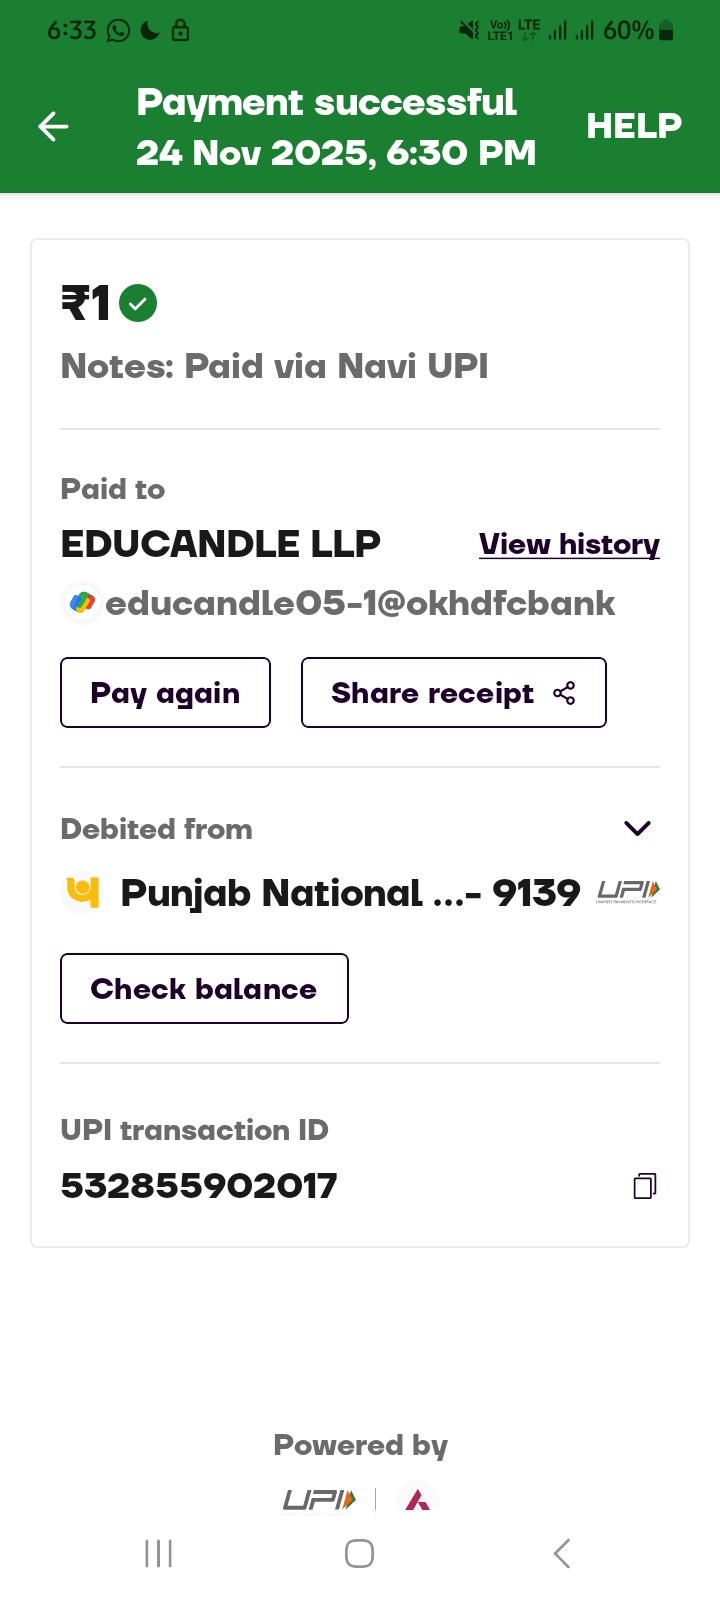The height and width of the screenshot is (1600, 720).
Task: Copy the UPI transaction ID
Action: (645, 1186)
